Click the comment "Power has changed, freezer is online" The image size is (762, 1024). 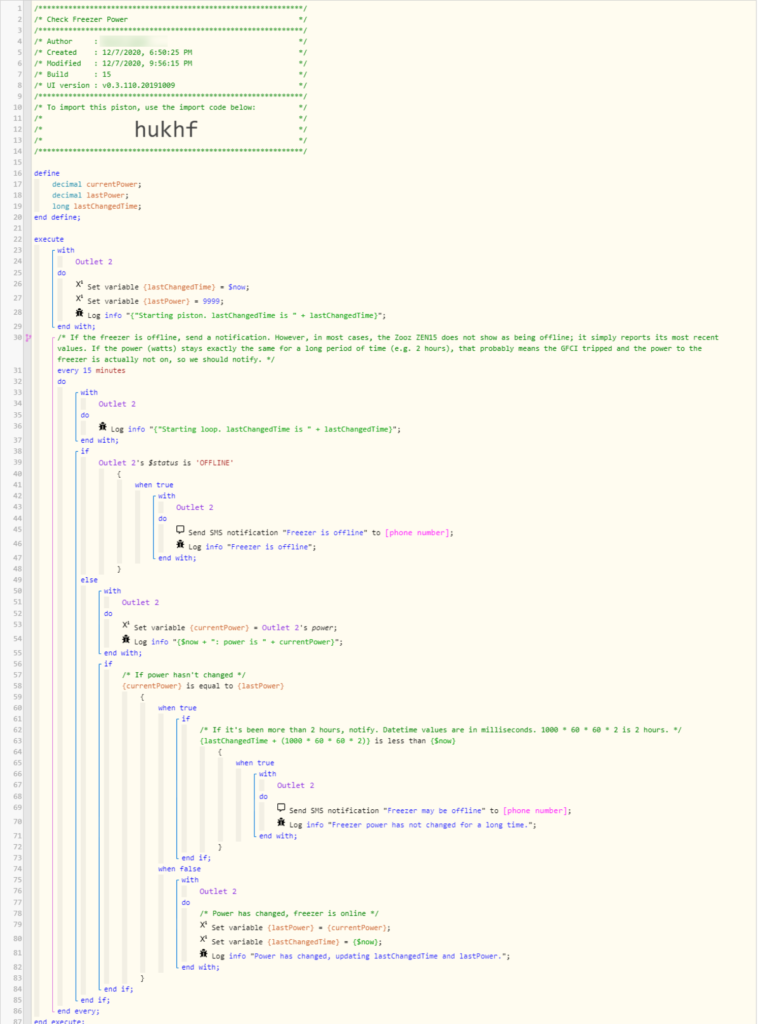point(289,914)
